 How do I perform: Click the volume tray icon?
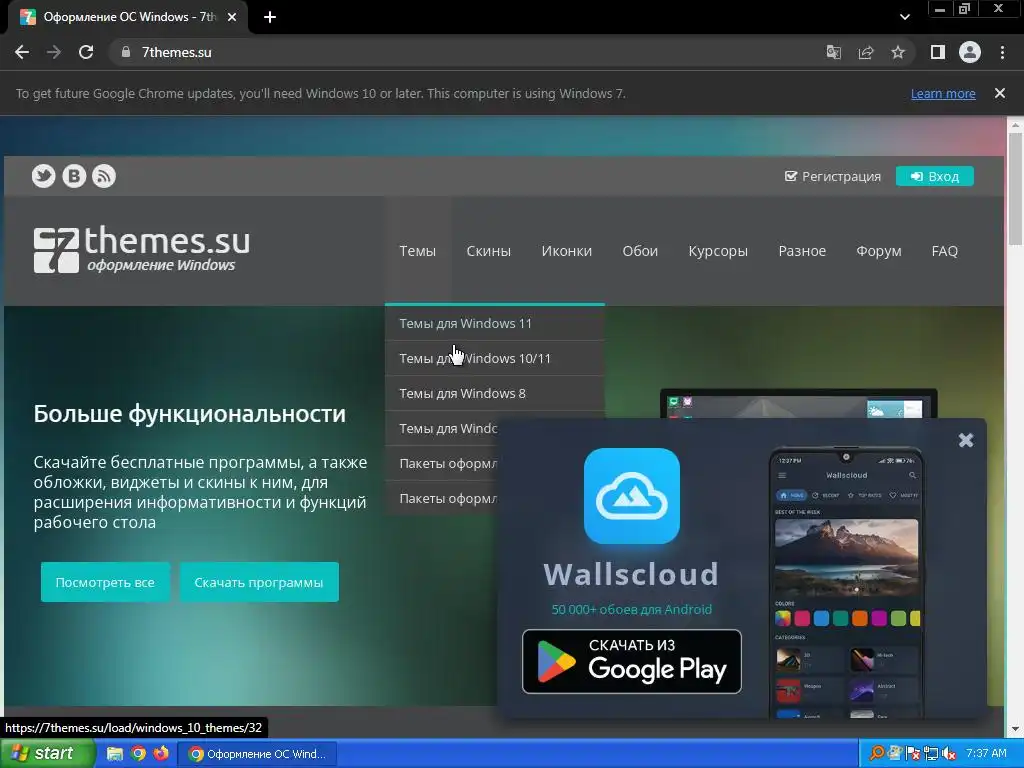[949, 754]
